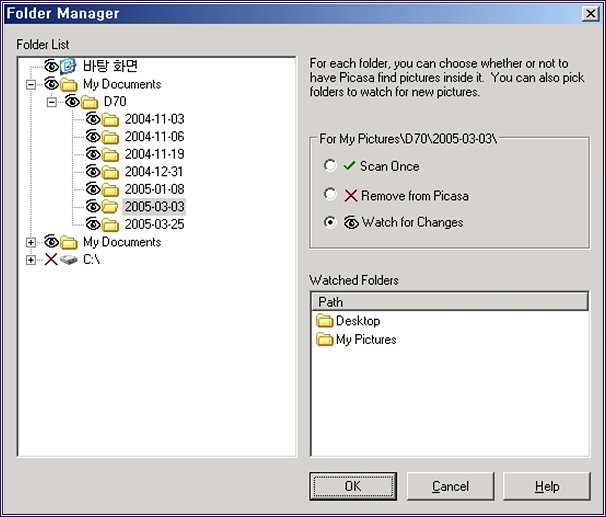
Task: Expand the second My Documents tree node
Action: pyautogui.click(x=31, y=242)
